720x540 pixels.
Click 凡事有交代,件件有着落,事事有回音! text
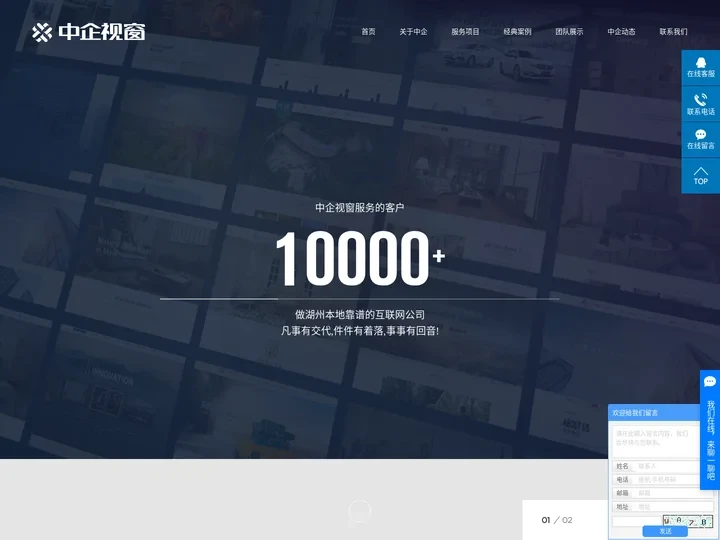coord(360,331)
